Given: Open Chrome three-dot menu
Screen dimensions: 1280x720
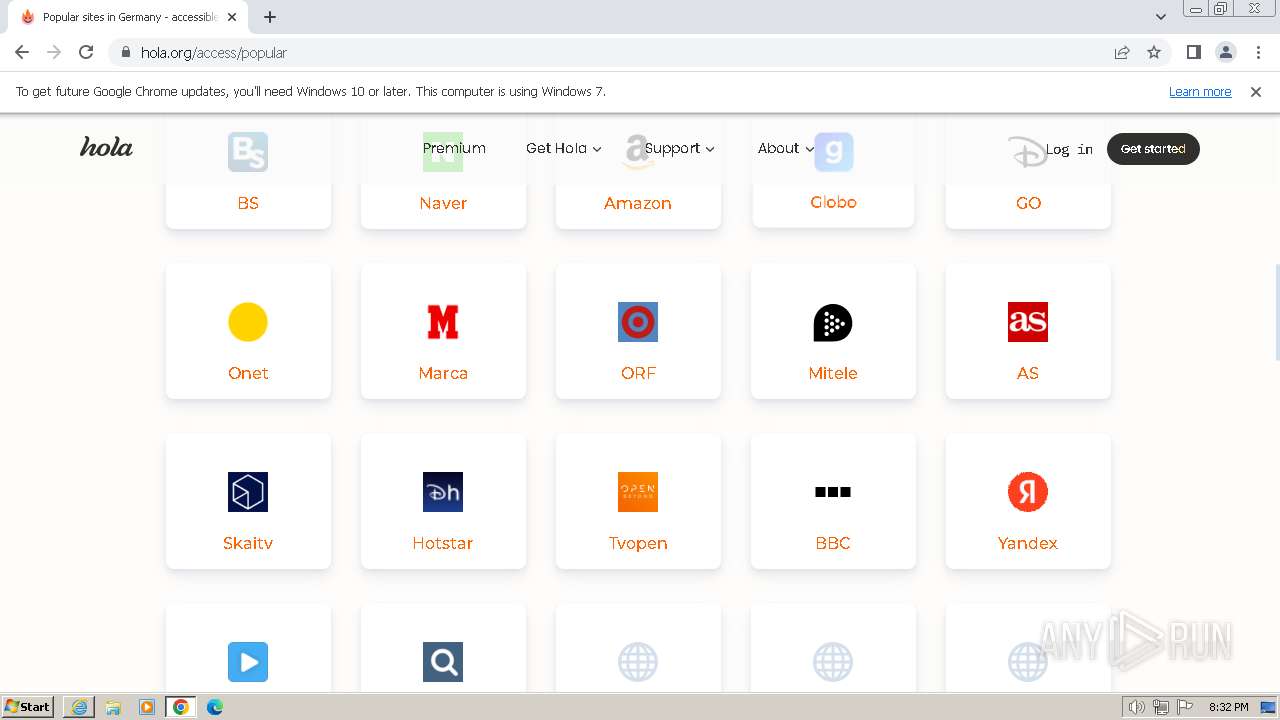Looking at the screenshot, I should (x=1258, y=52).
